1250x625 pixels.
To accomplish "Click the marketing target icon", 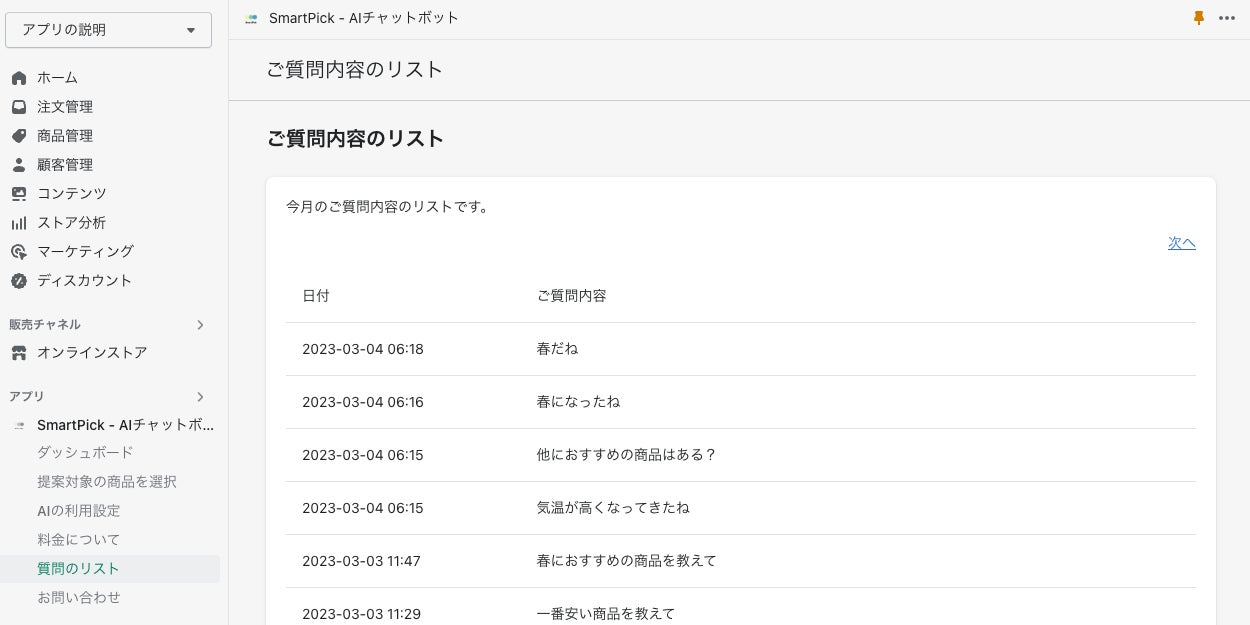I will point(19,252).
